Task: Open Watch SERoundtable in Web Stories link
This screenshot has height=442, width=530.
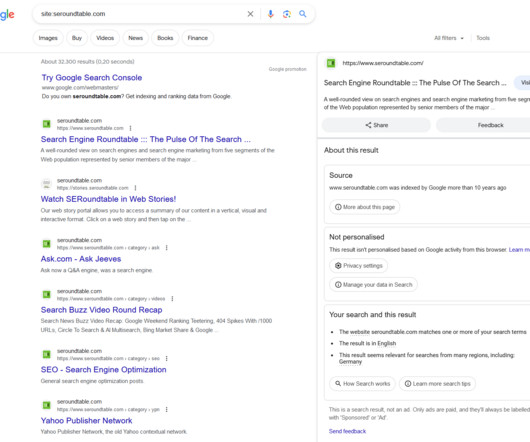Action: (108, 199)
